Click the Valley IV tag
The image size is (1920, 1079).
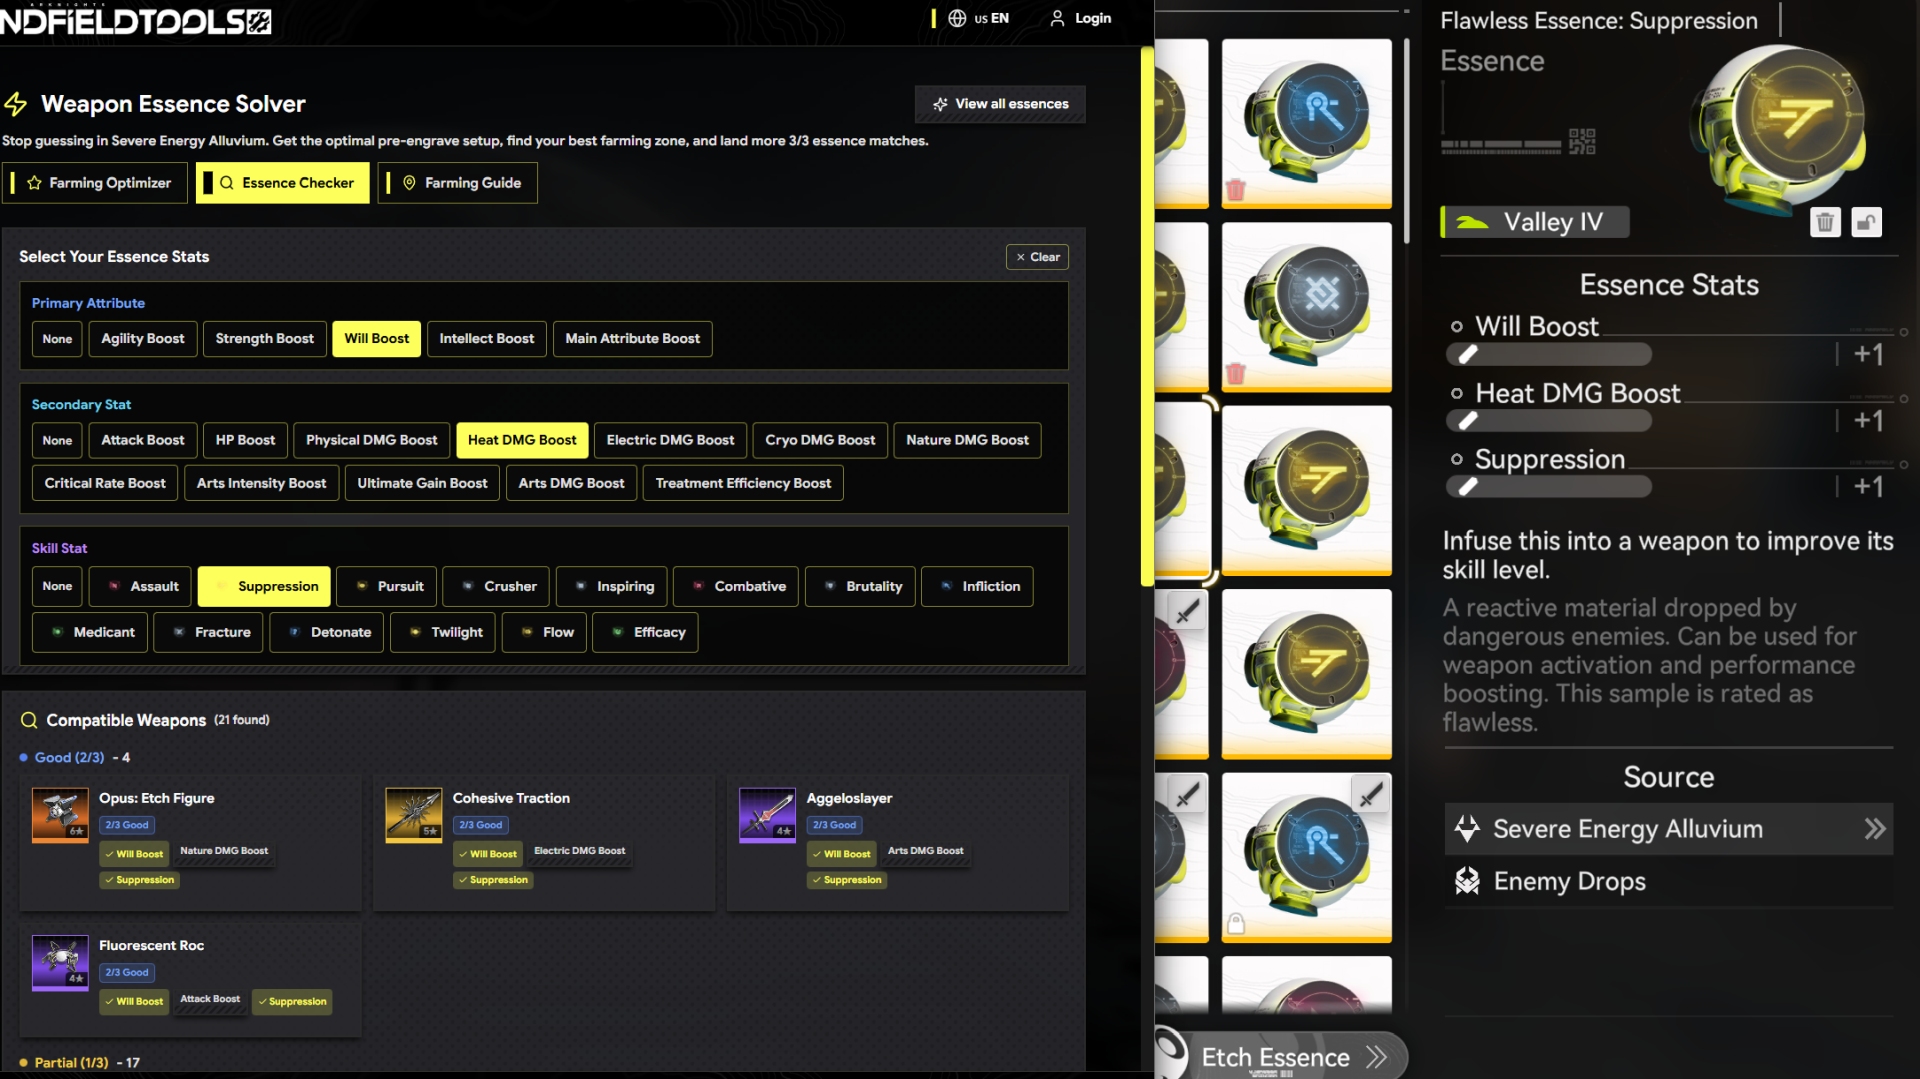(1535, 222)
